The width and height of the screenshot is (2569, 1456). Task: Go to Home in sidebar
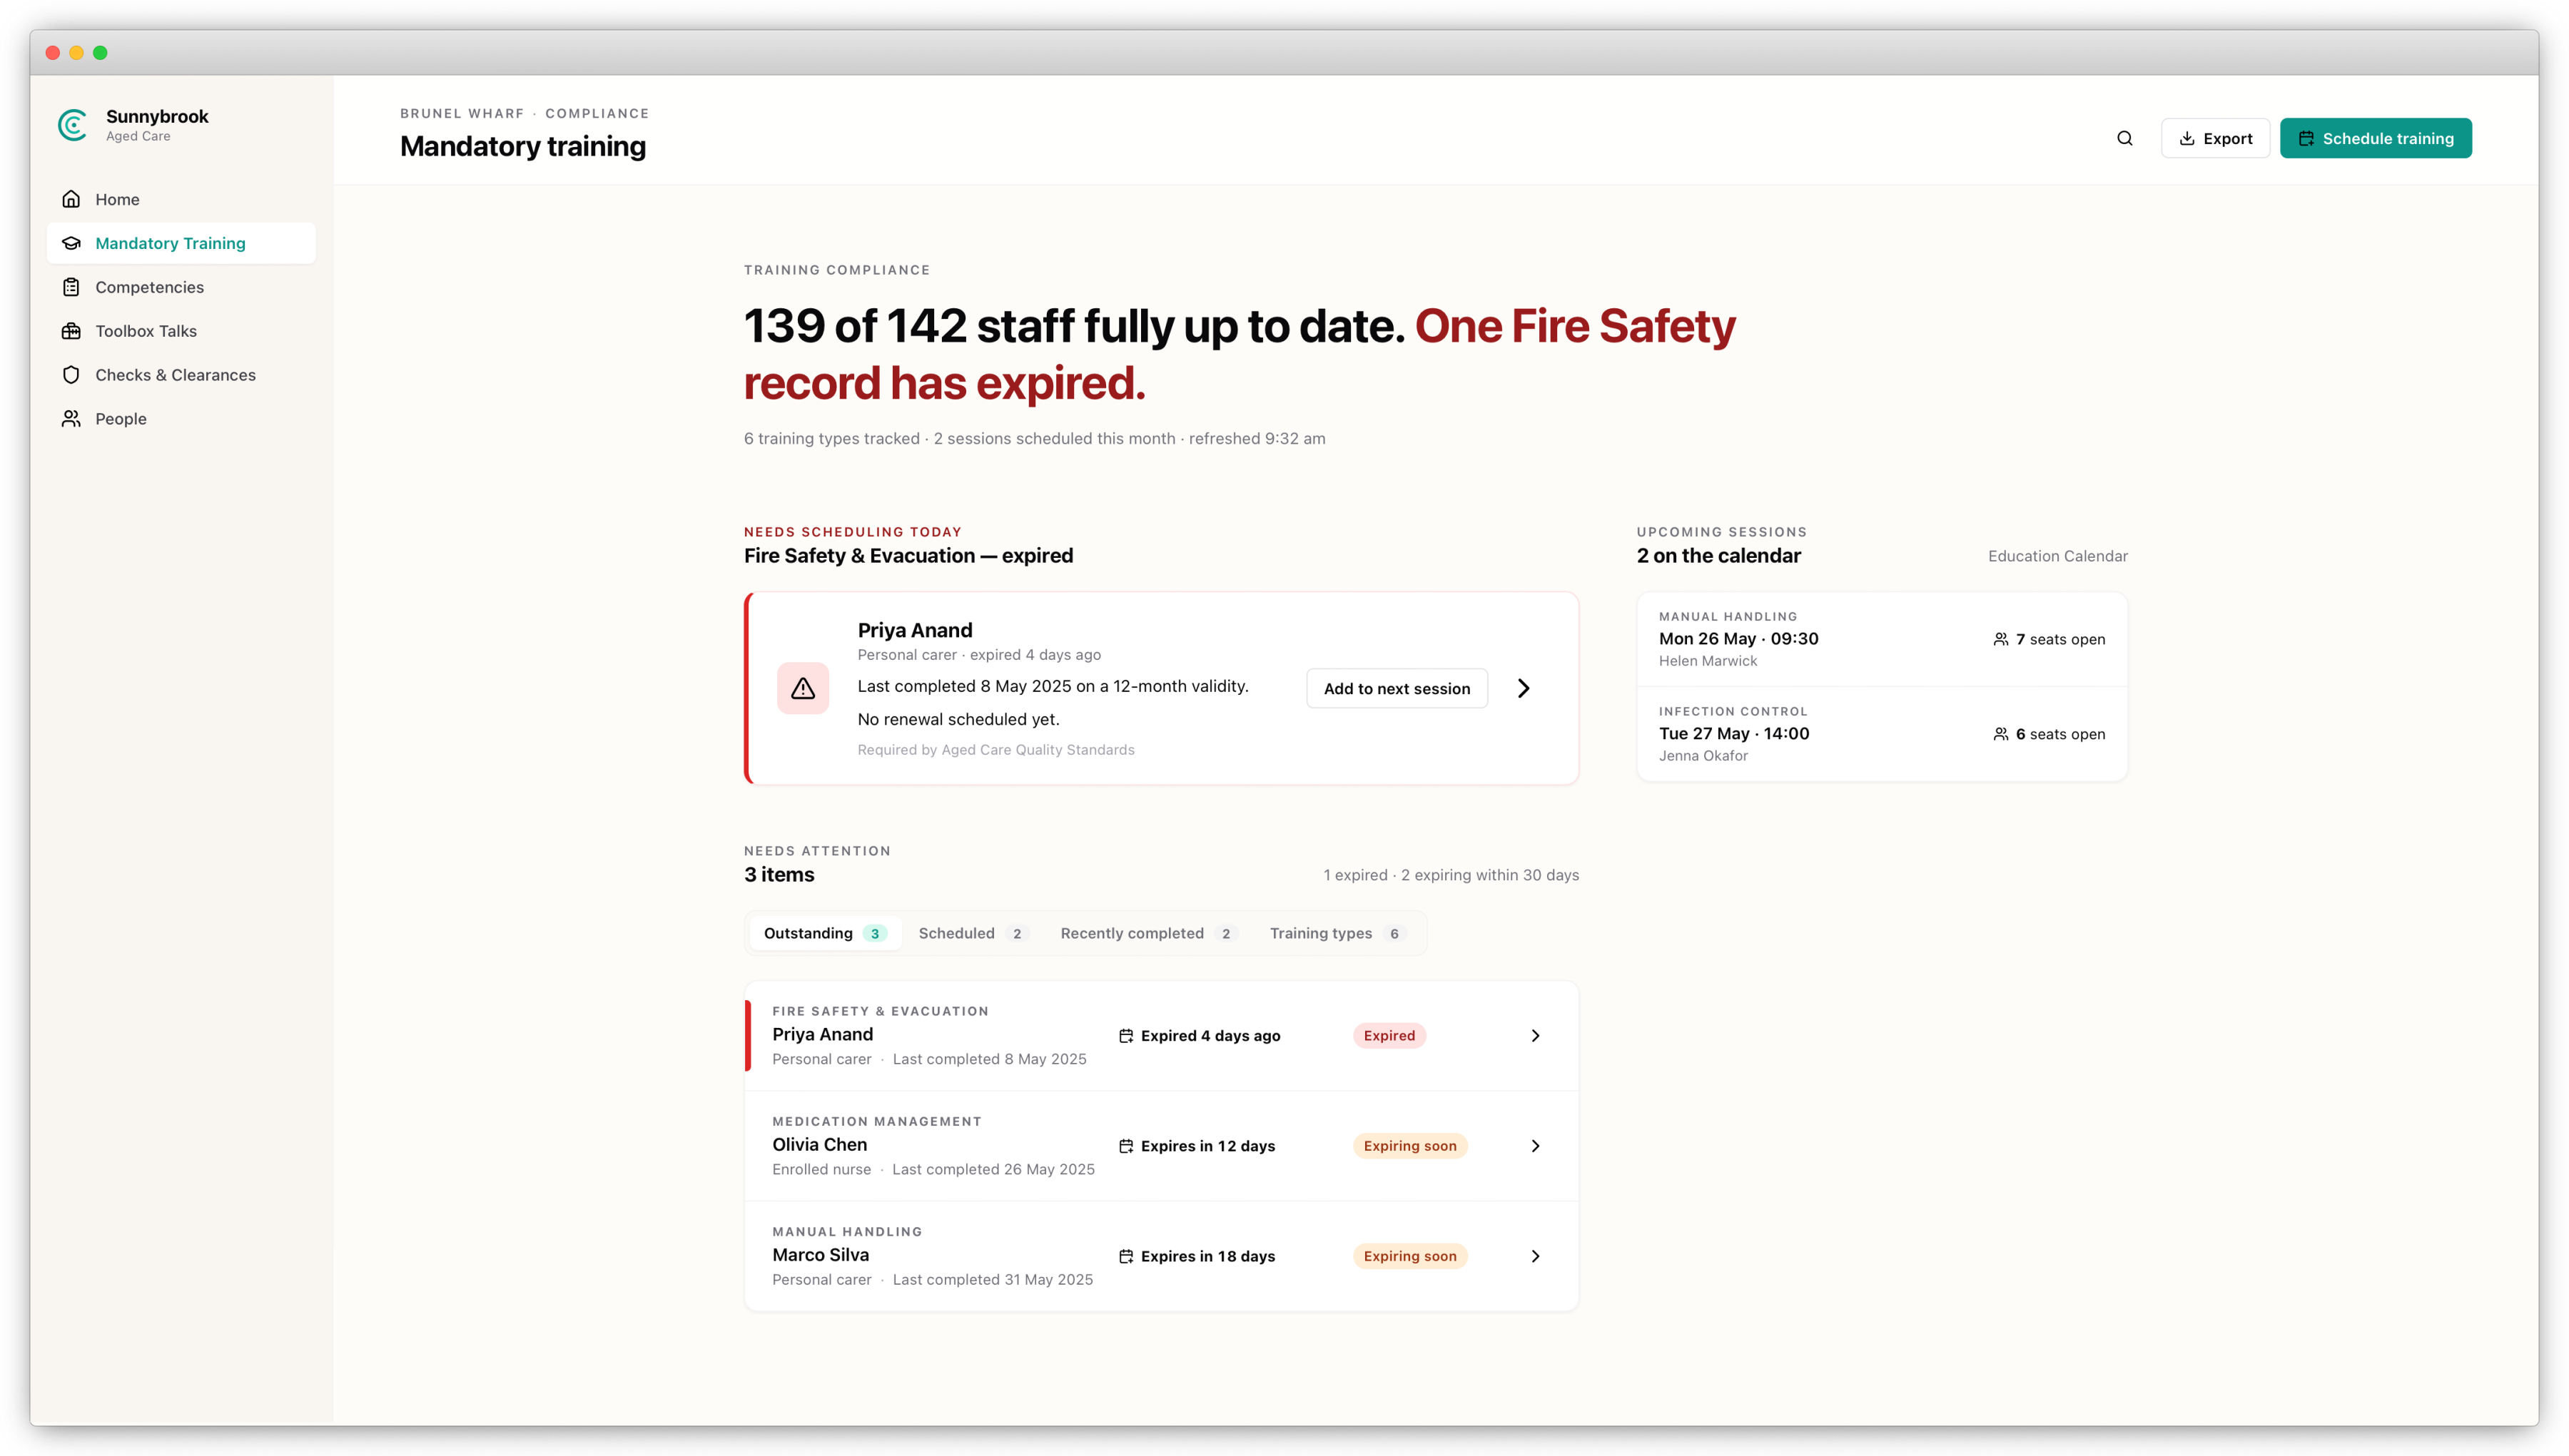point(181,199)
